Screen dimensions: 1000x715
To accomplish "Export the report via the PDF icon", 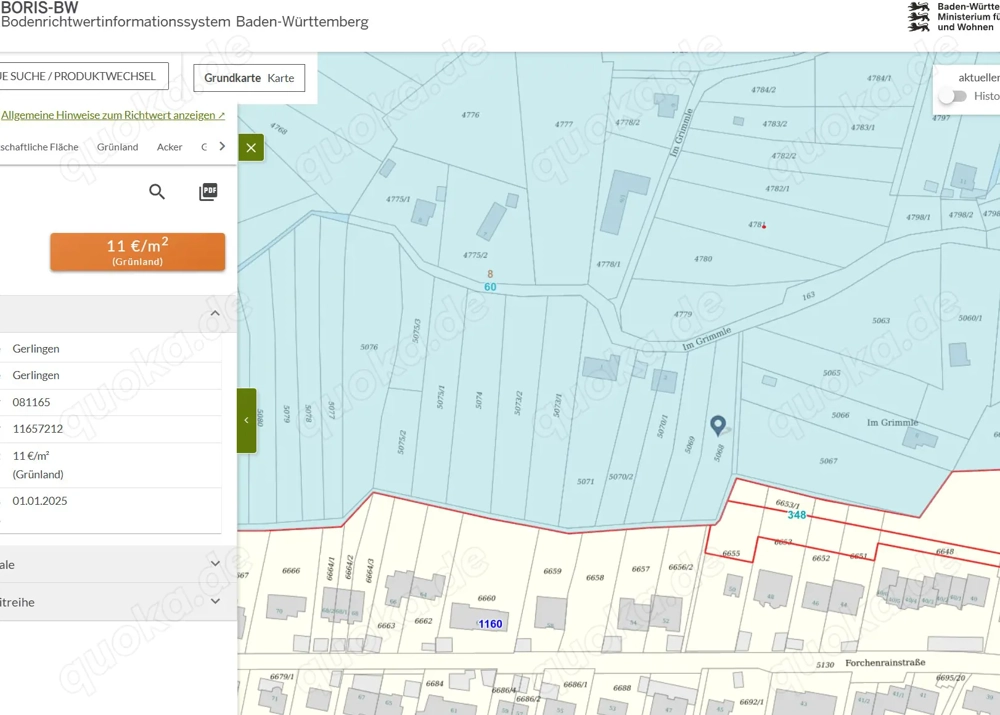I will click(x=208, y=192).
